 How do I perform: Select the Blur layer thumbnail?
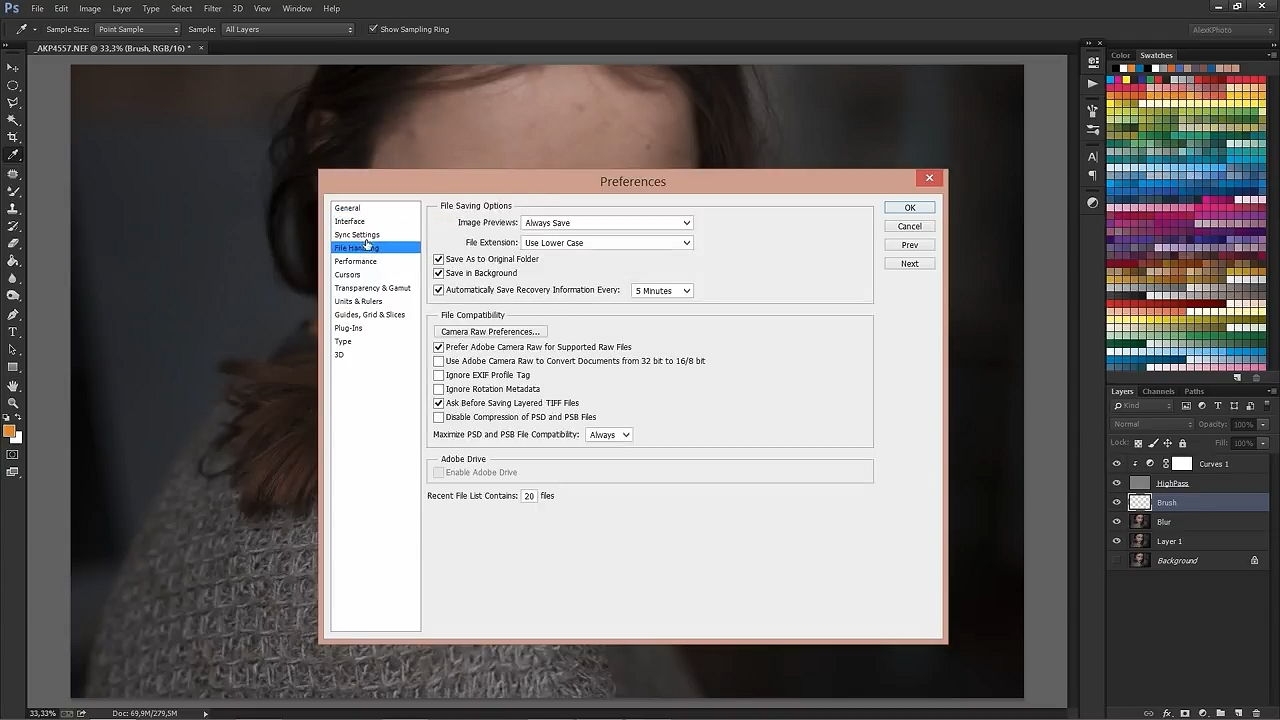click(1140, 522)
